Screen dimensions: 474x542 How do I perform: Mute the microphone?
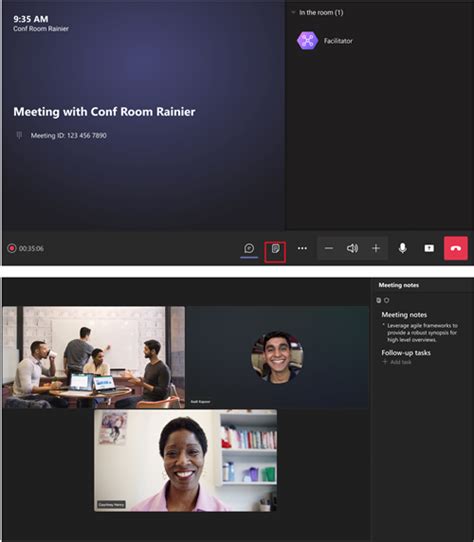pyautogui.click(x=402, y=248)
